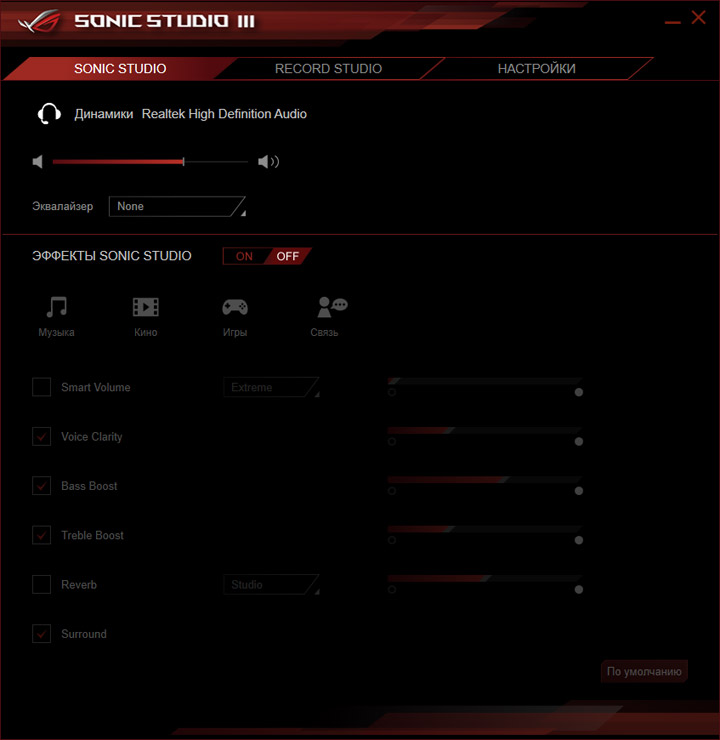720x740 pixels.
Task: Open the Smart Volume Extreme dropdown
Action: [x=271, y=387]
